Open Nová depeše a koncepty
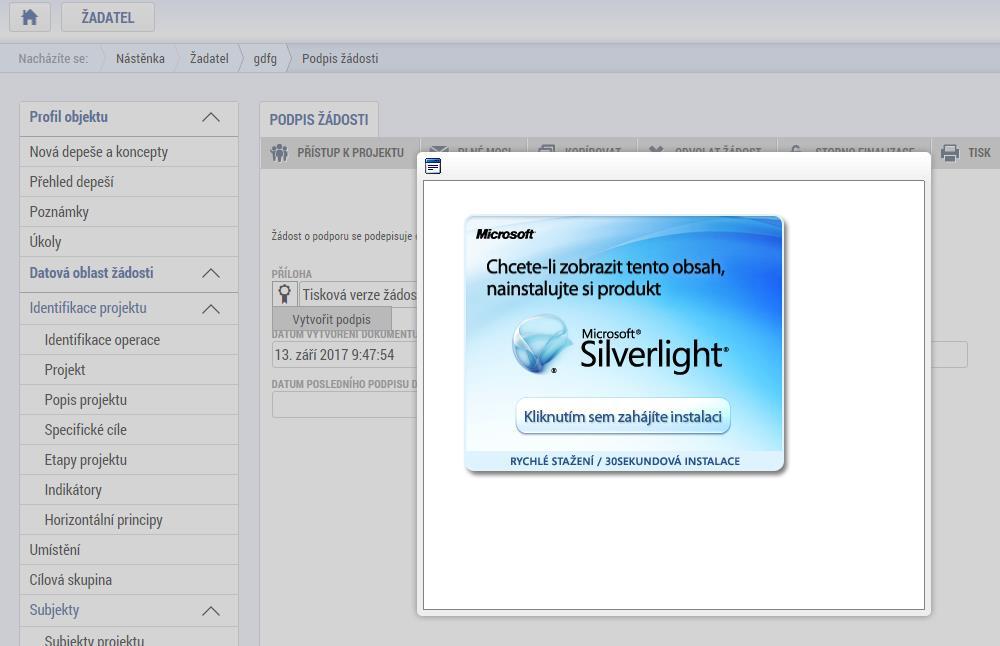 (129, 152)
